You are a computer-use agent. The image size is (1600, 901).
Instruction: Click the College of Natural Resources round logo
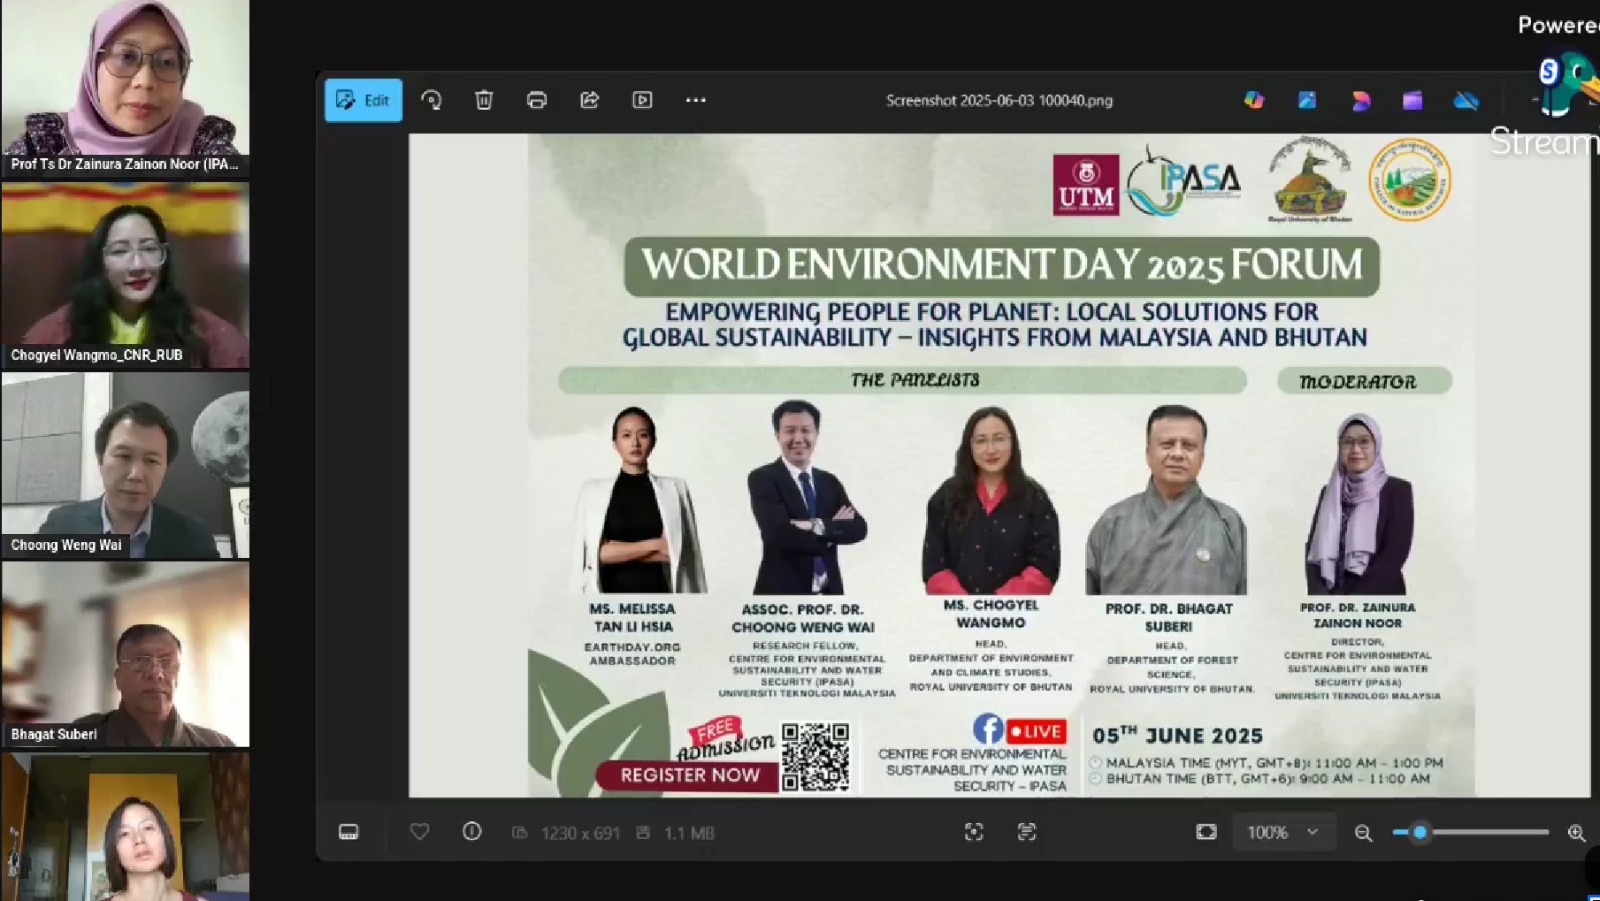pos(1410,180)
